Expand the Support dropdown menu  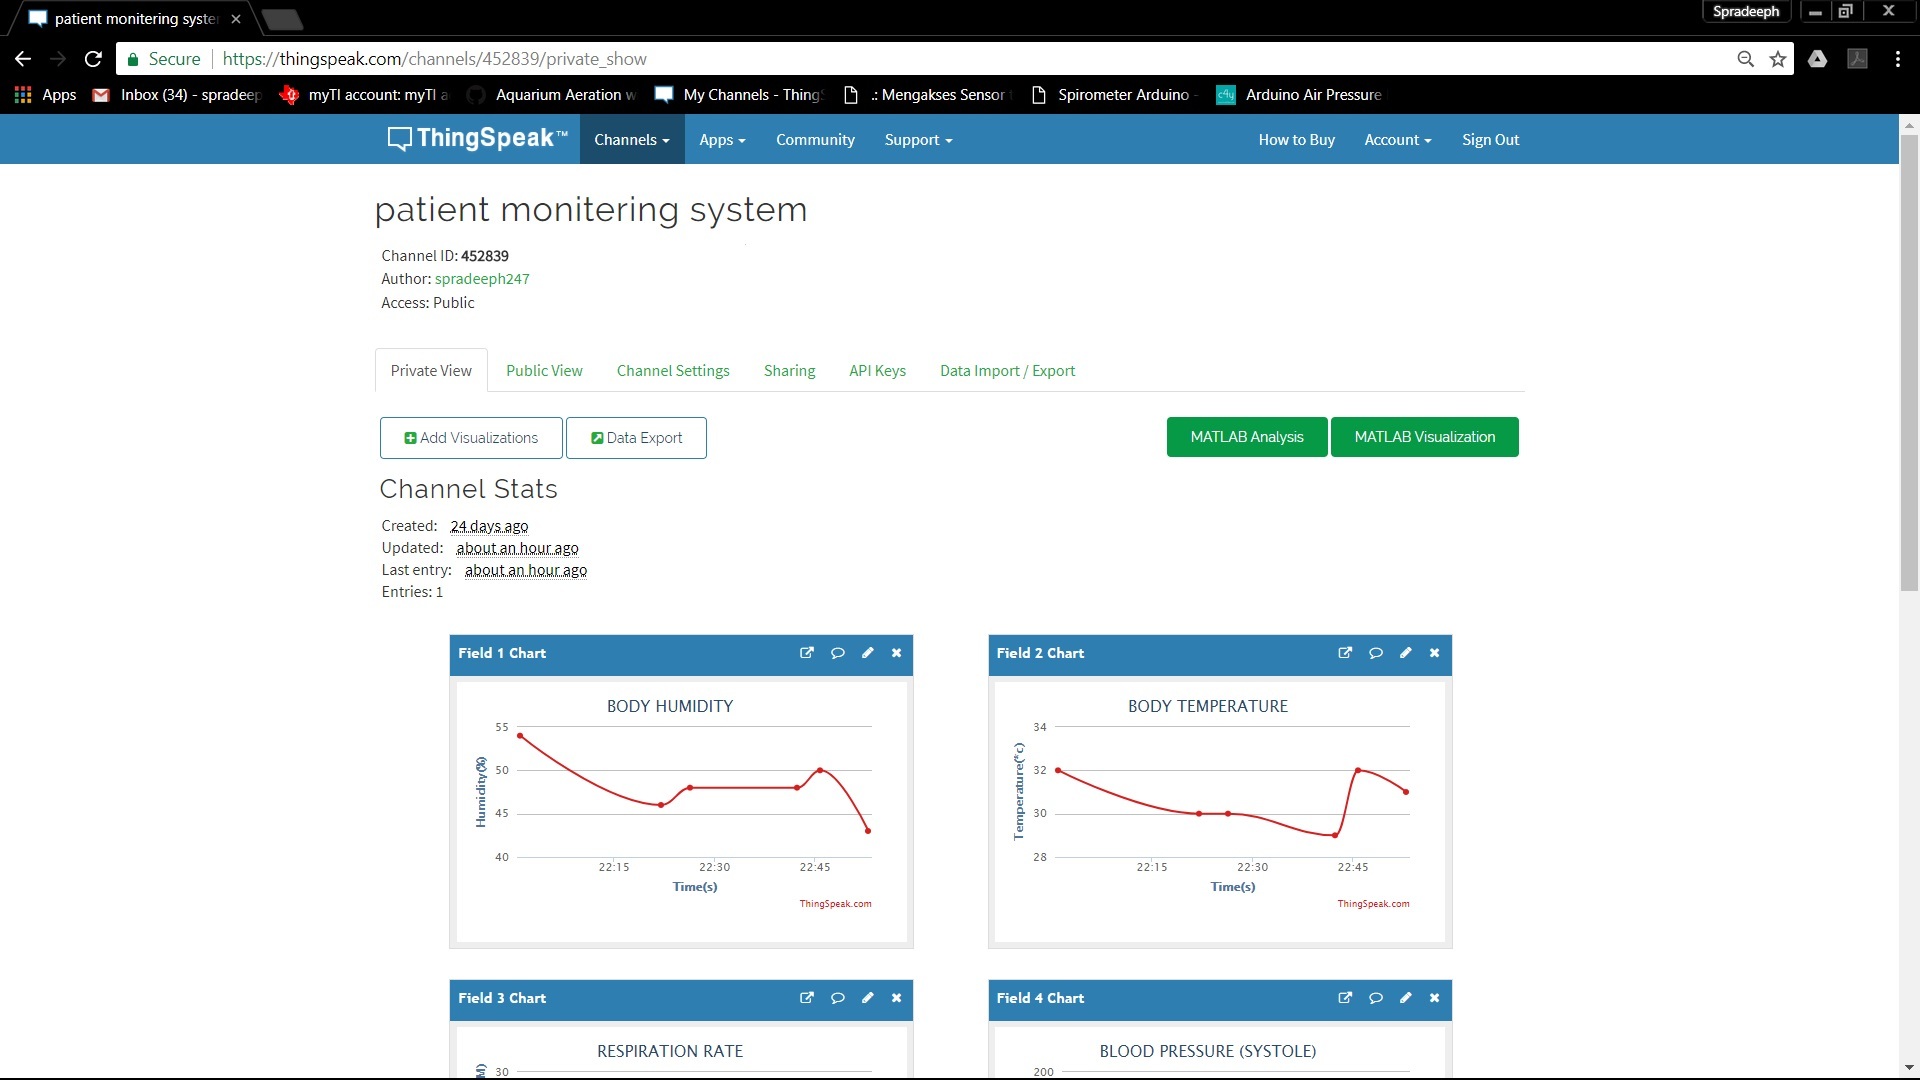click(918, 140)
